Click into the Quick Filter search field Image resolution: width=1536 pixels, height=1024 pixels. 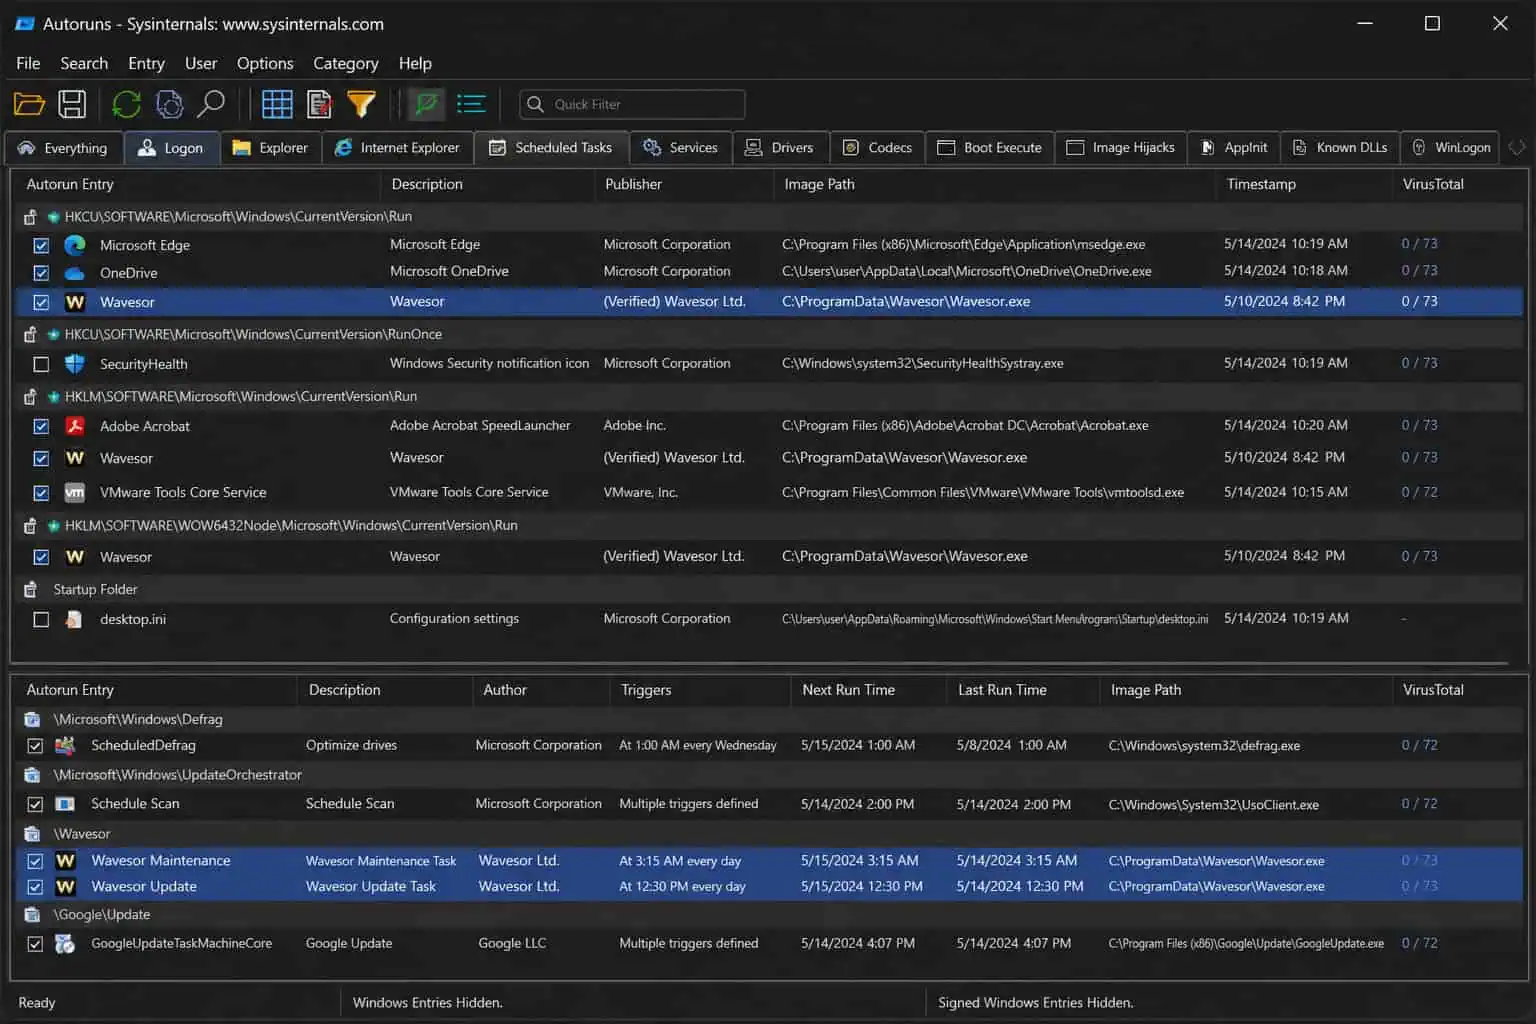tap(632, 104)
